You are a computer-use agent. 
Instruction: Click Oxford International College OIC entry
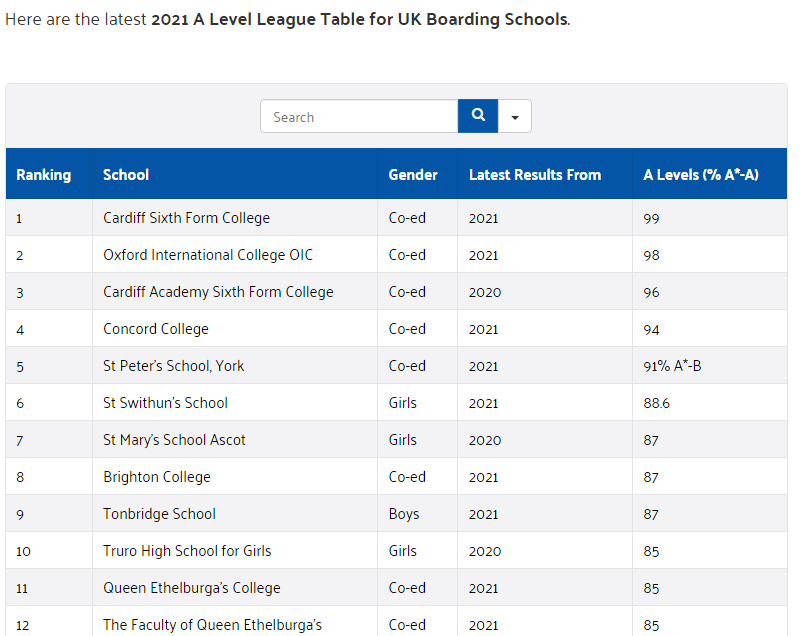point(208,255)
